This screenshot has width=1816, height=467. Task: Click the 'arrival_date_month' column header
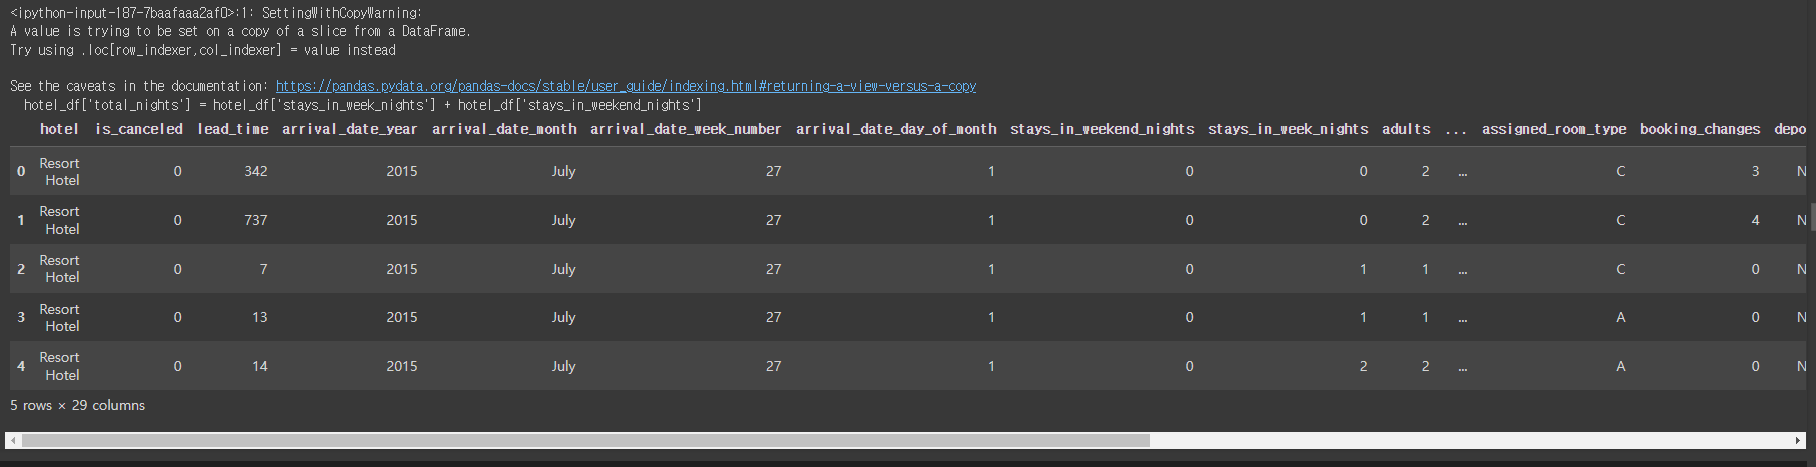504,129
